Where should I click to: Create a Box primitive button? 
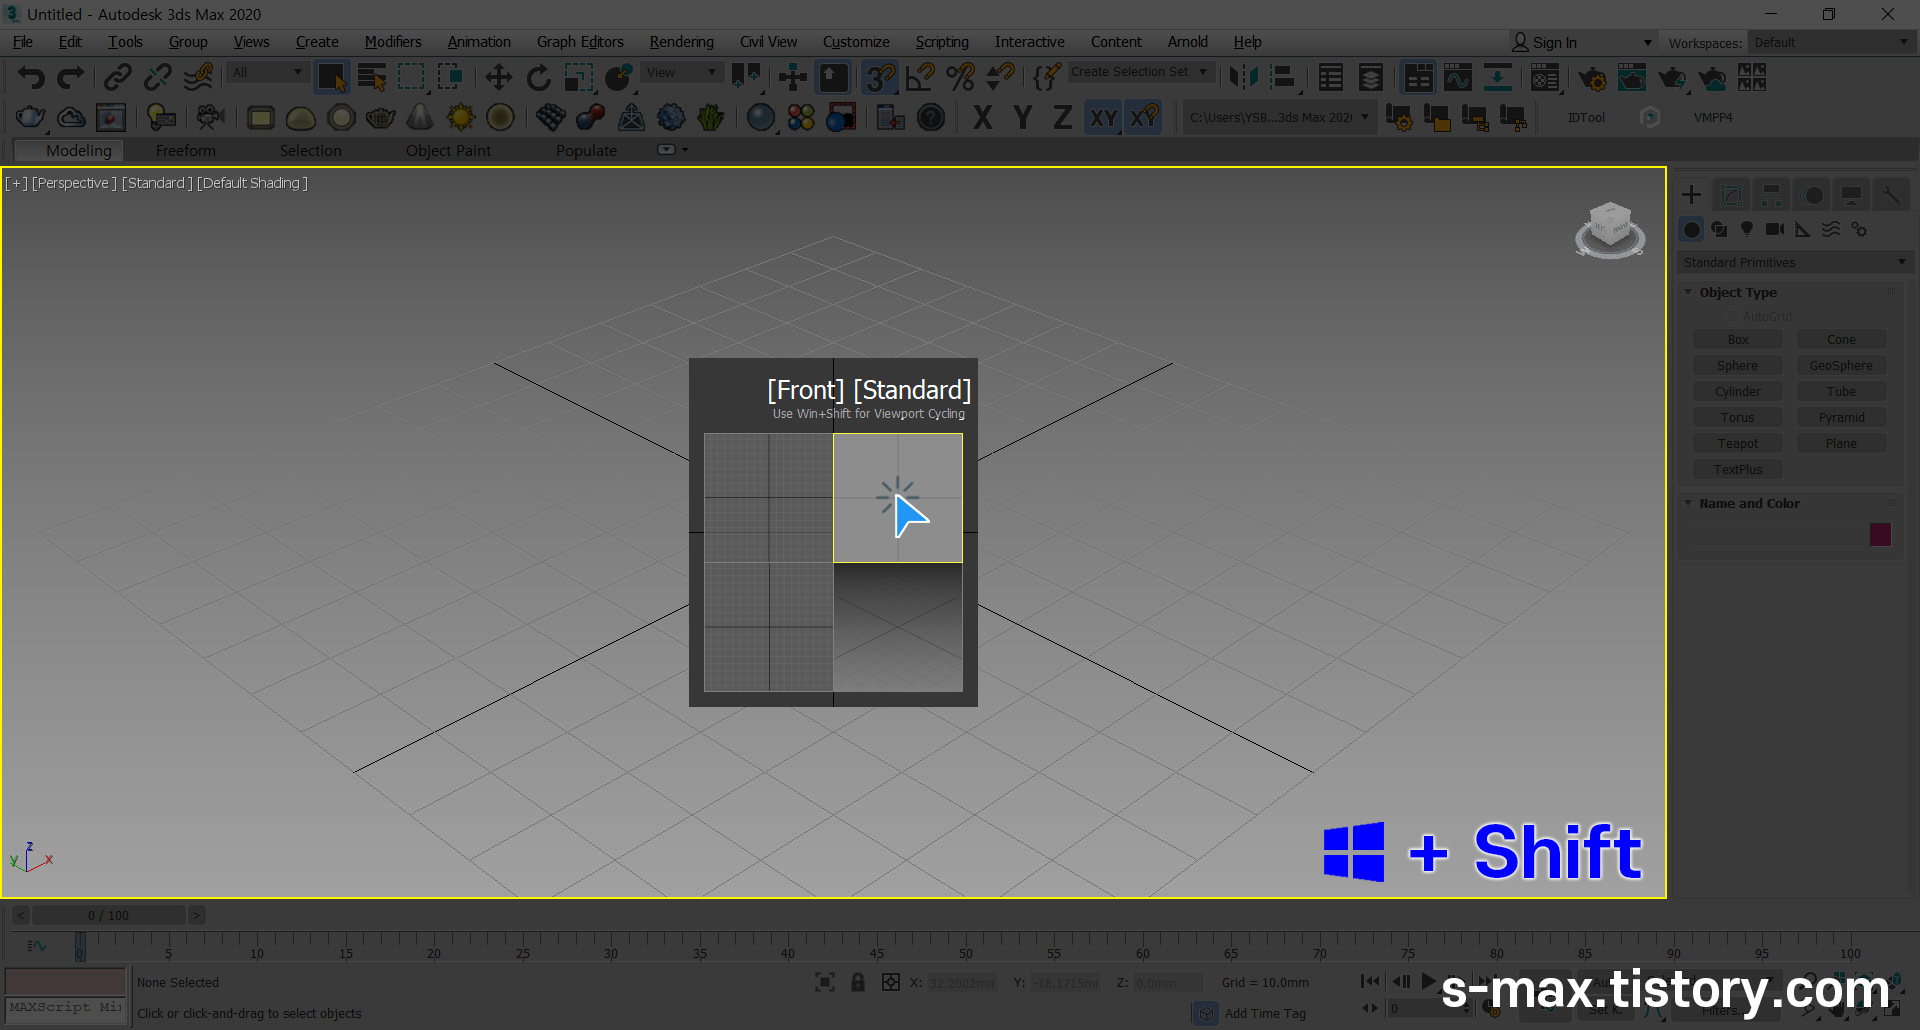pos(1738,340)
